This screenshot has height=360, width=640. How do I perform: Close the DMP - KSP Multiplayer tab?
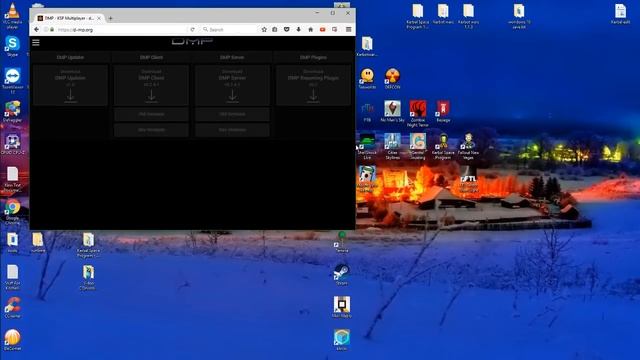pyautogui.click(x=99, y=18)
